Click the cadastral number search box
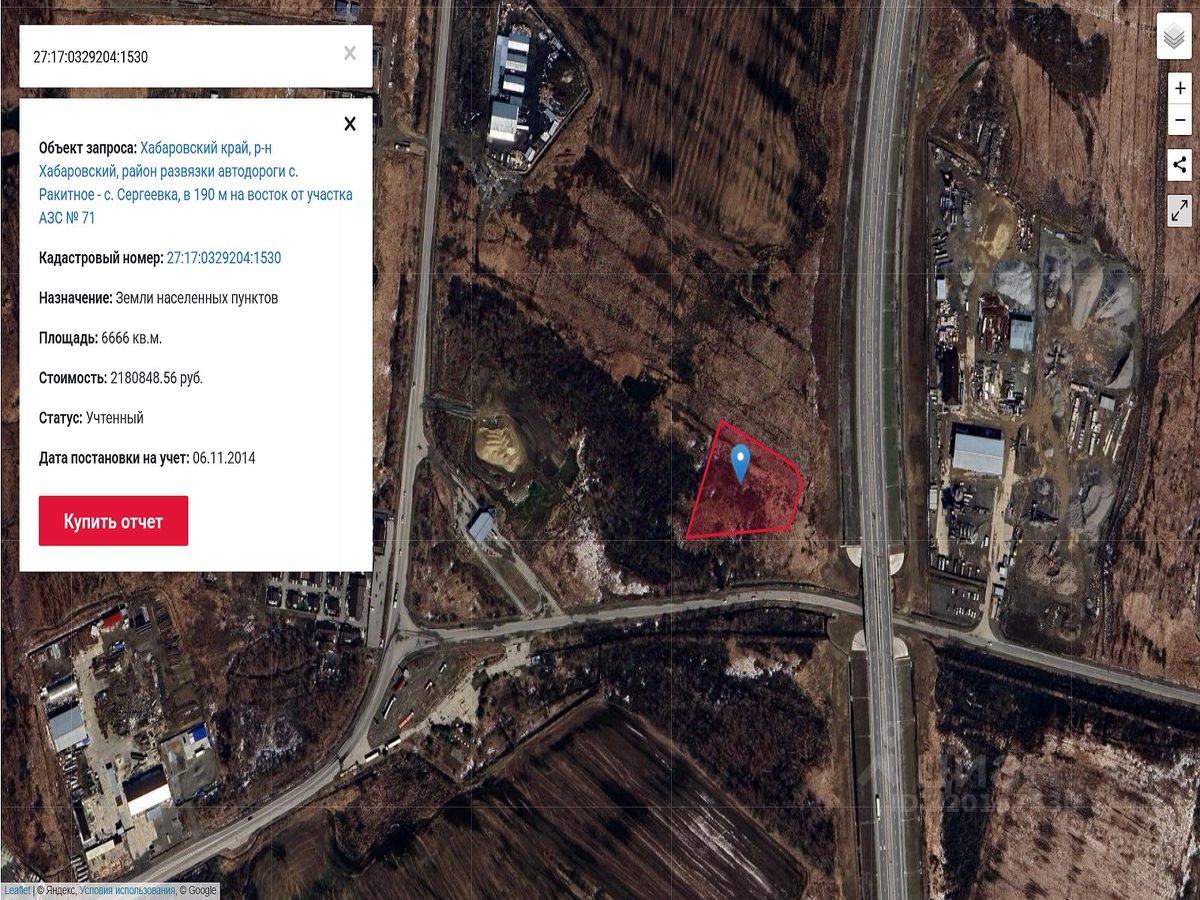The height and width of the screenshot is (900, 1200). point(180,57)
